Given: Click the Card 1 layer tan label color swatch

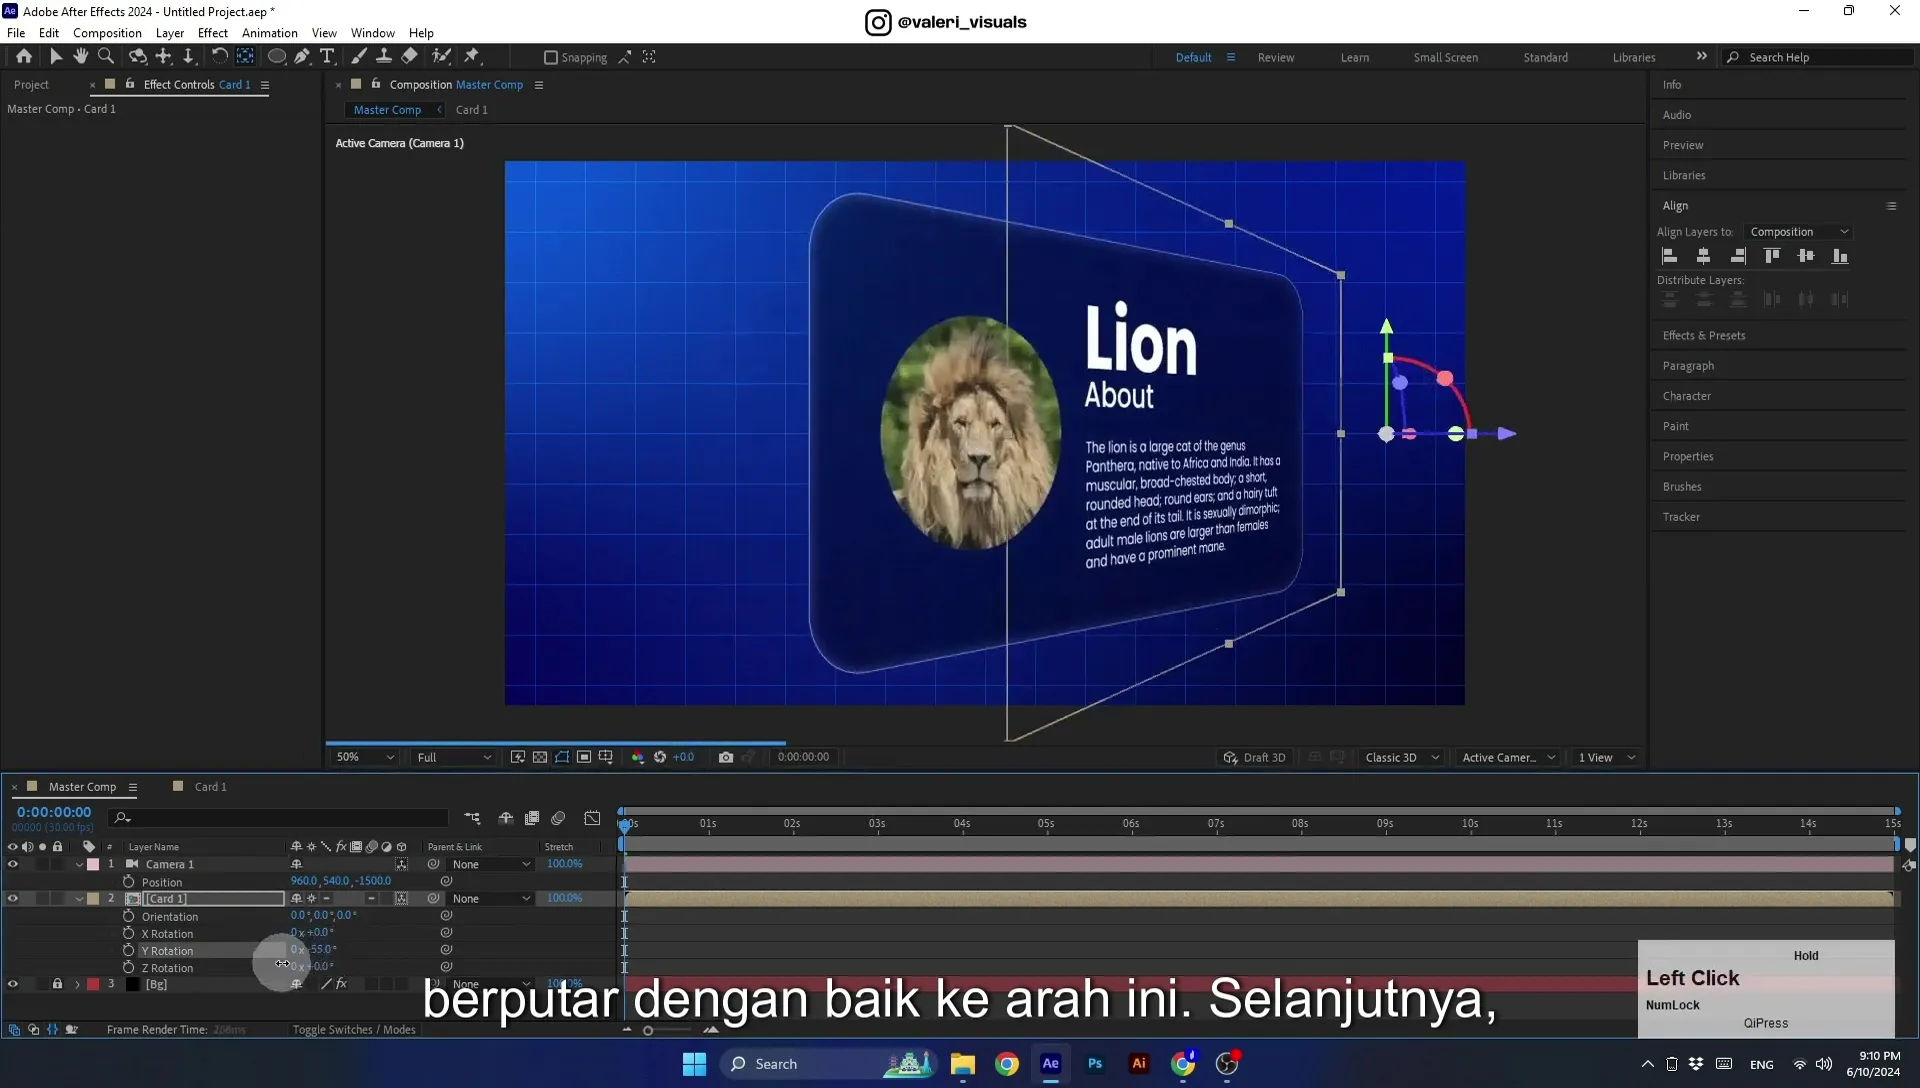Looking at the screenshot, I should pos(93,898).
